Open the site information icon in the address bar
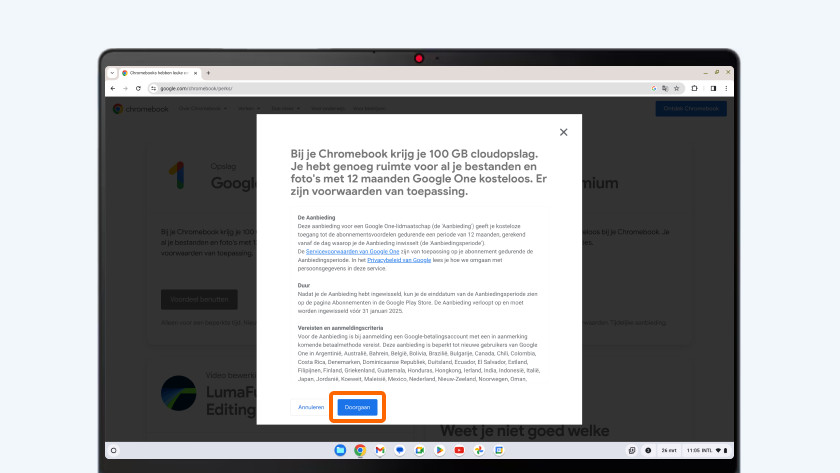 coord(153,88)
